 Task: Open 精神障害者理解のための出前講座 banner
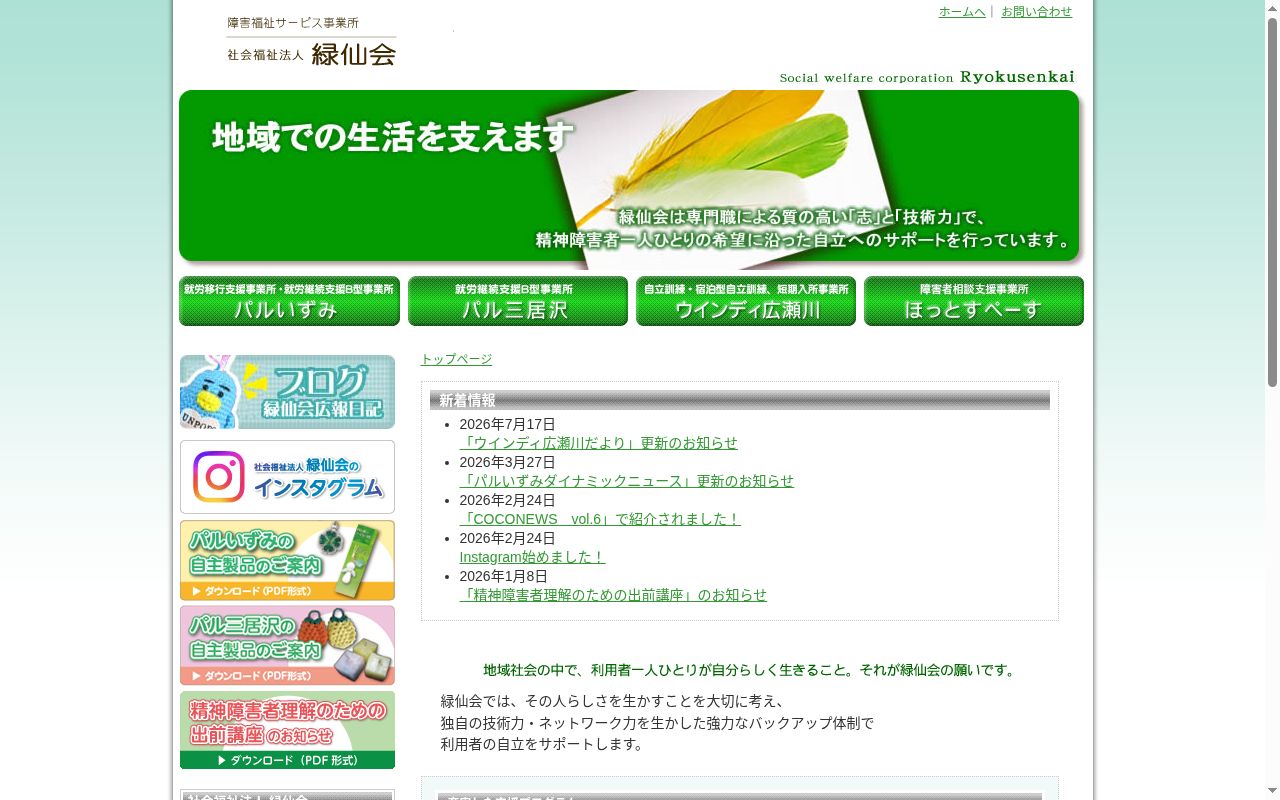pyautogui.click(x=287, y=730)
